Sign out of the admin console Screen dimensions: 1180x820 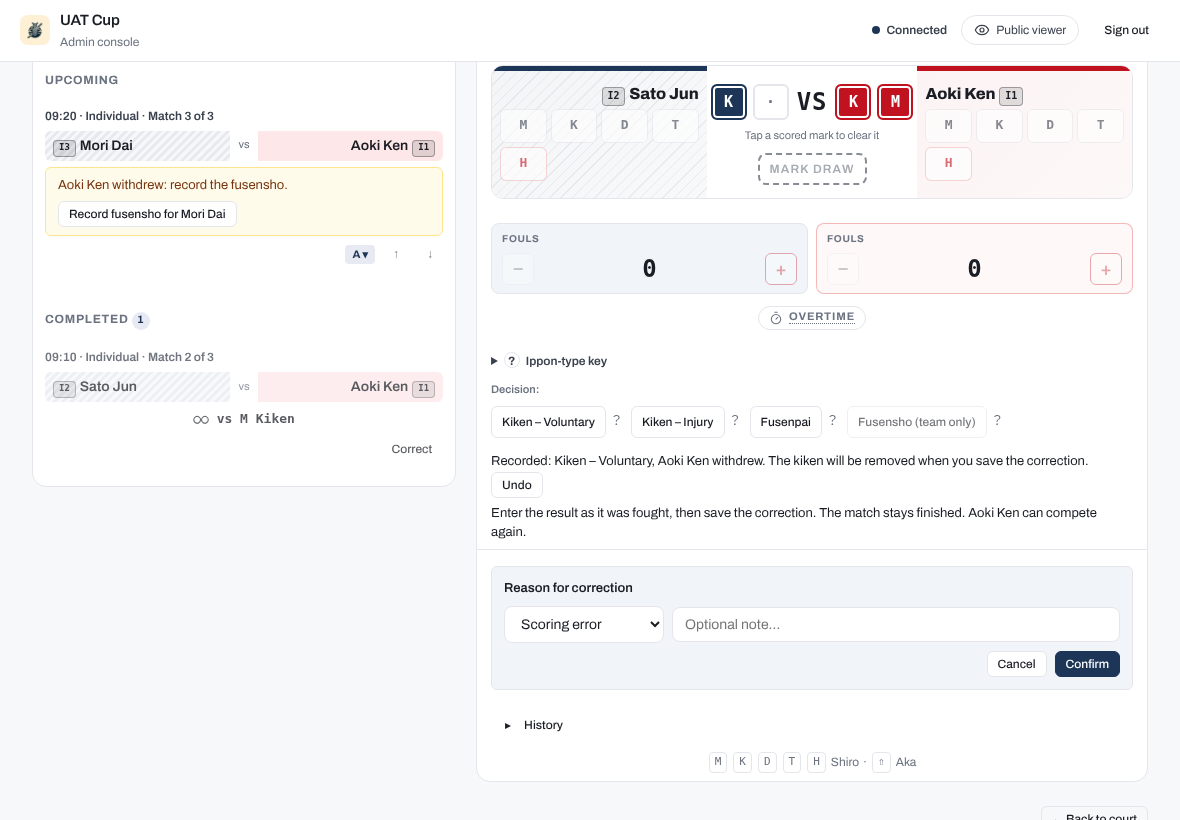[1126, 30]
